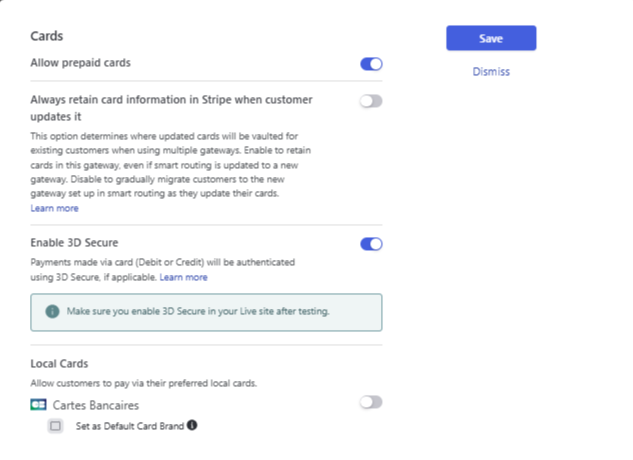Click the Cartes Bancaires card logo icon
This screenshot has width=633, height=460.
pyautogui.click(x=38, y=404)
